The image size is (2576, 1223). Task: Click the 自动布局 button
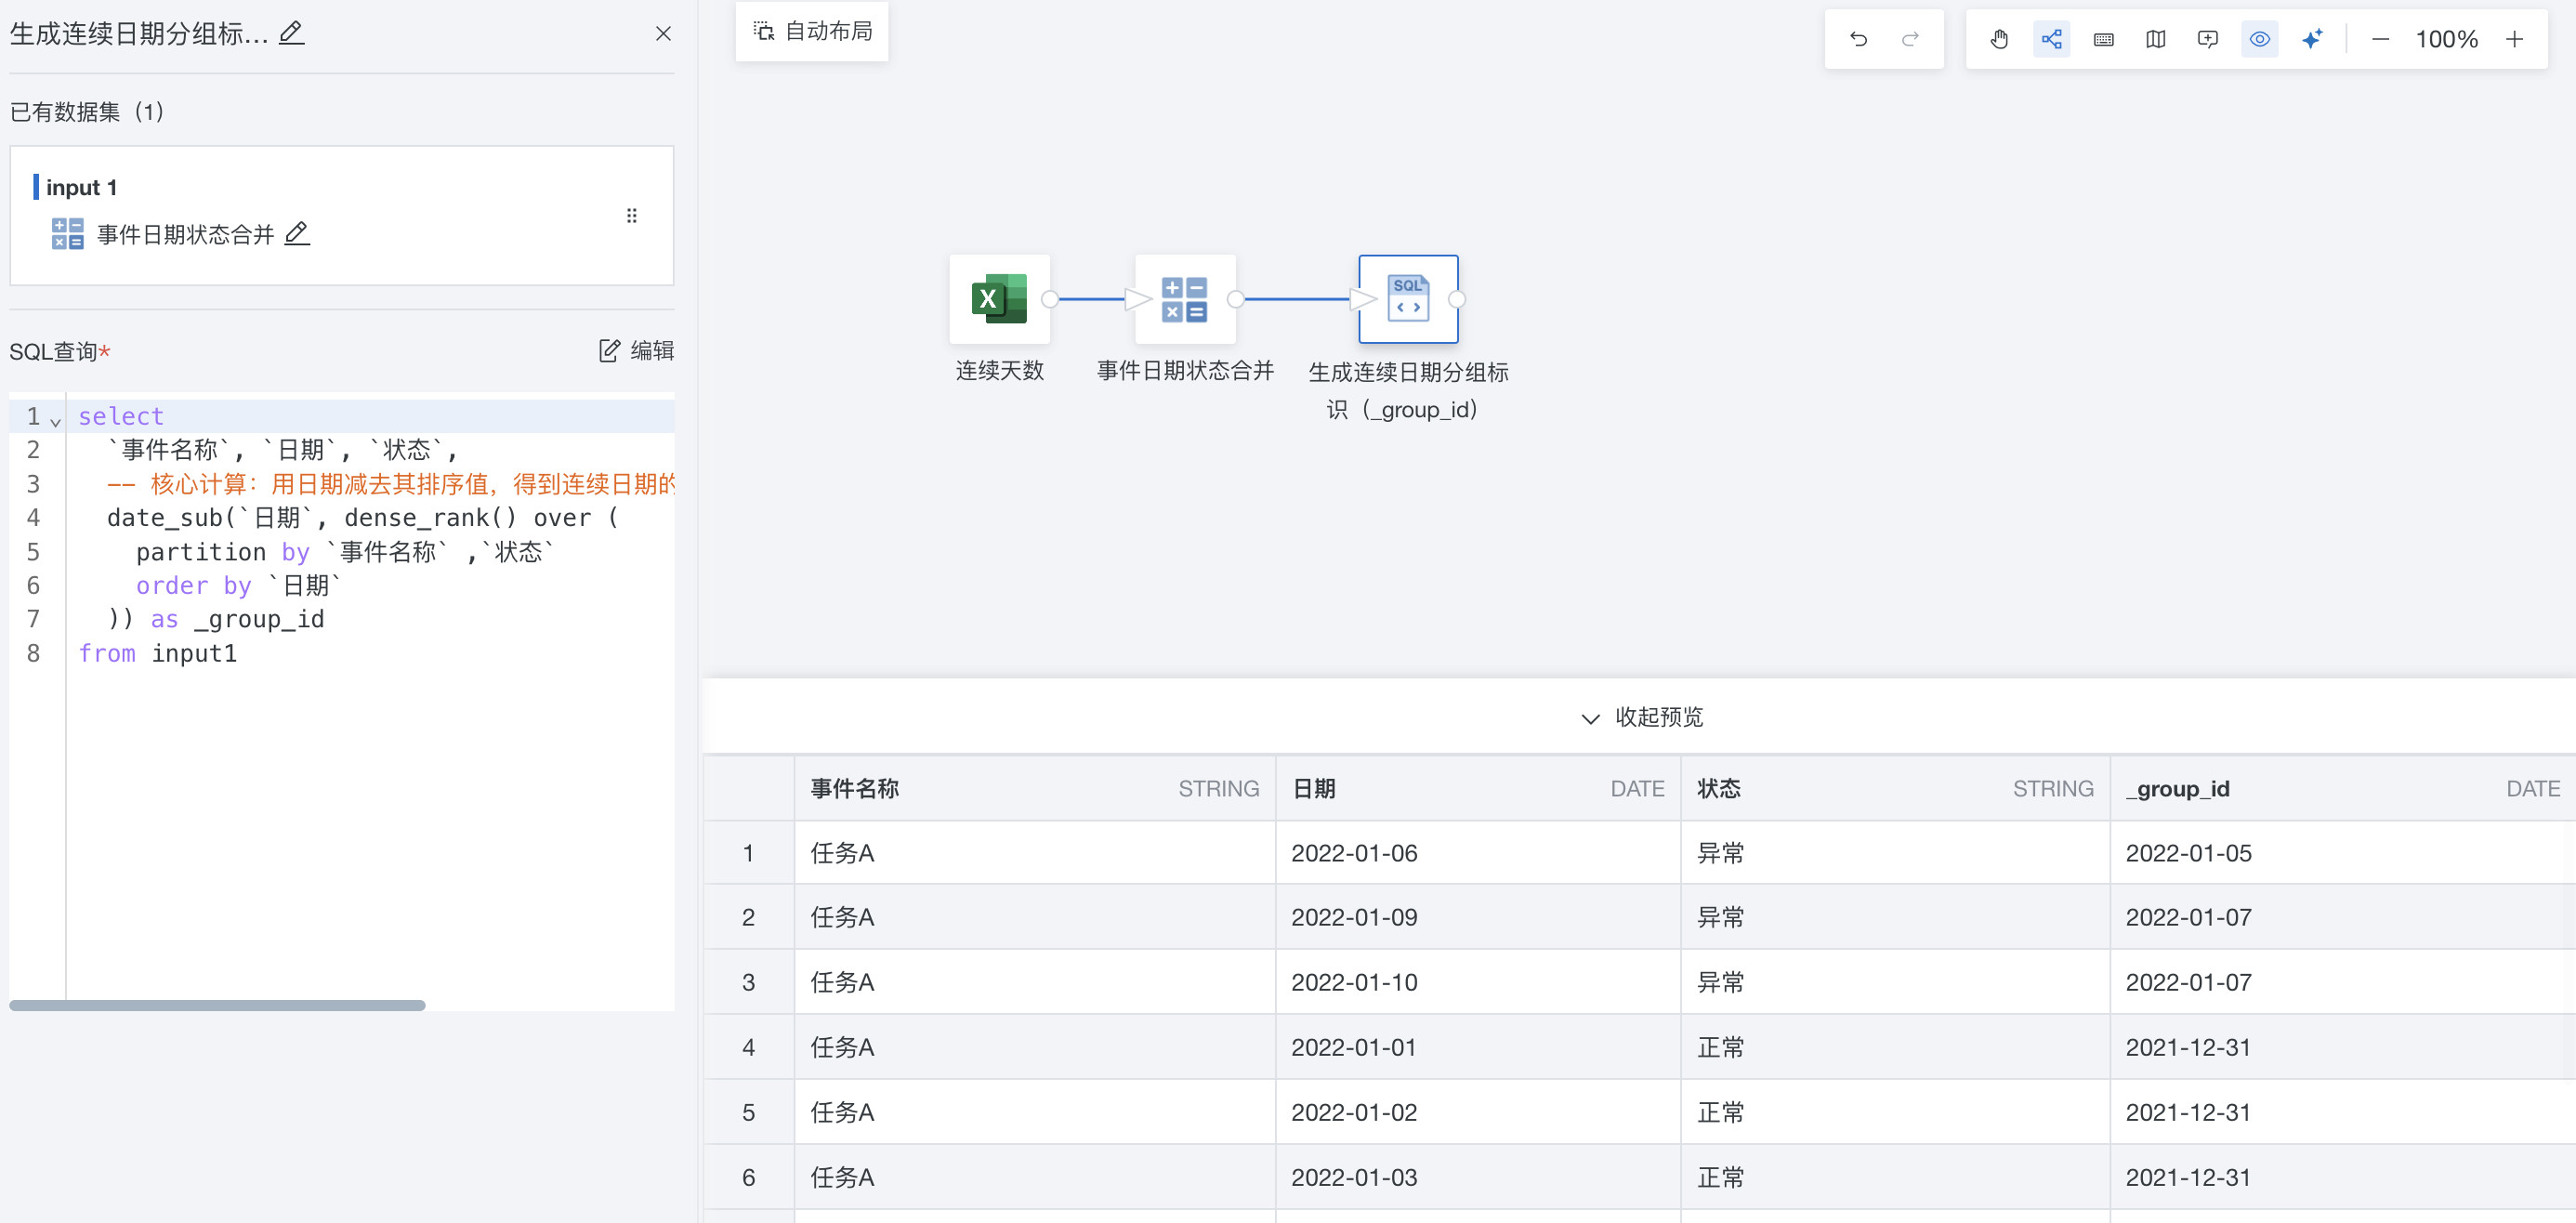coord(812,32)
